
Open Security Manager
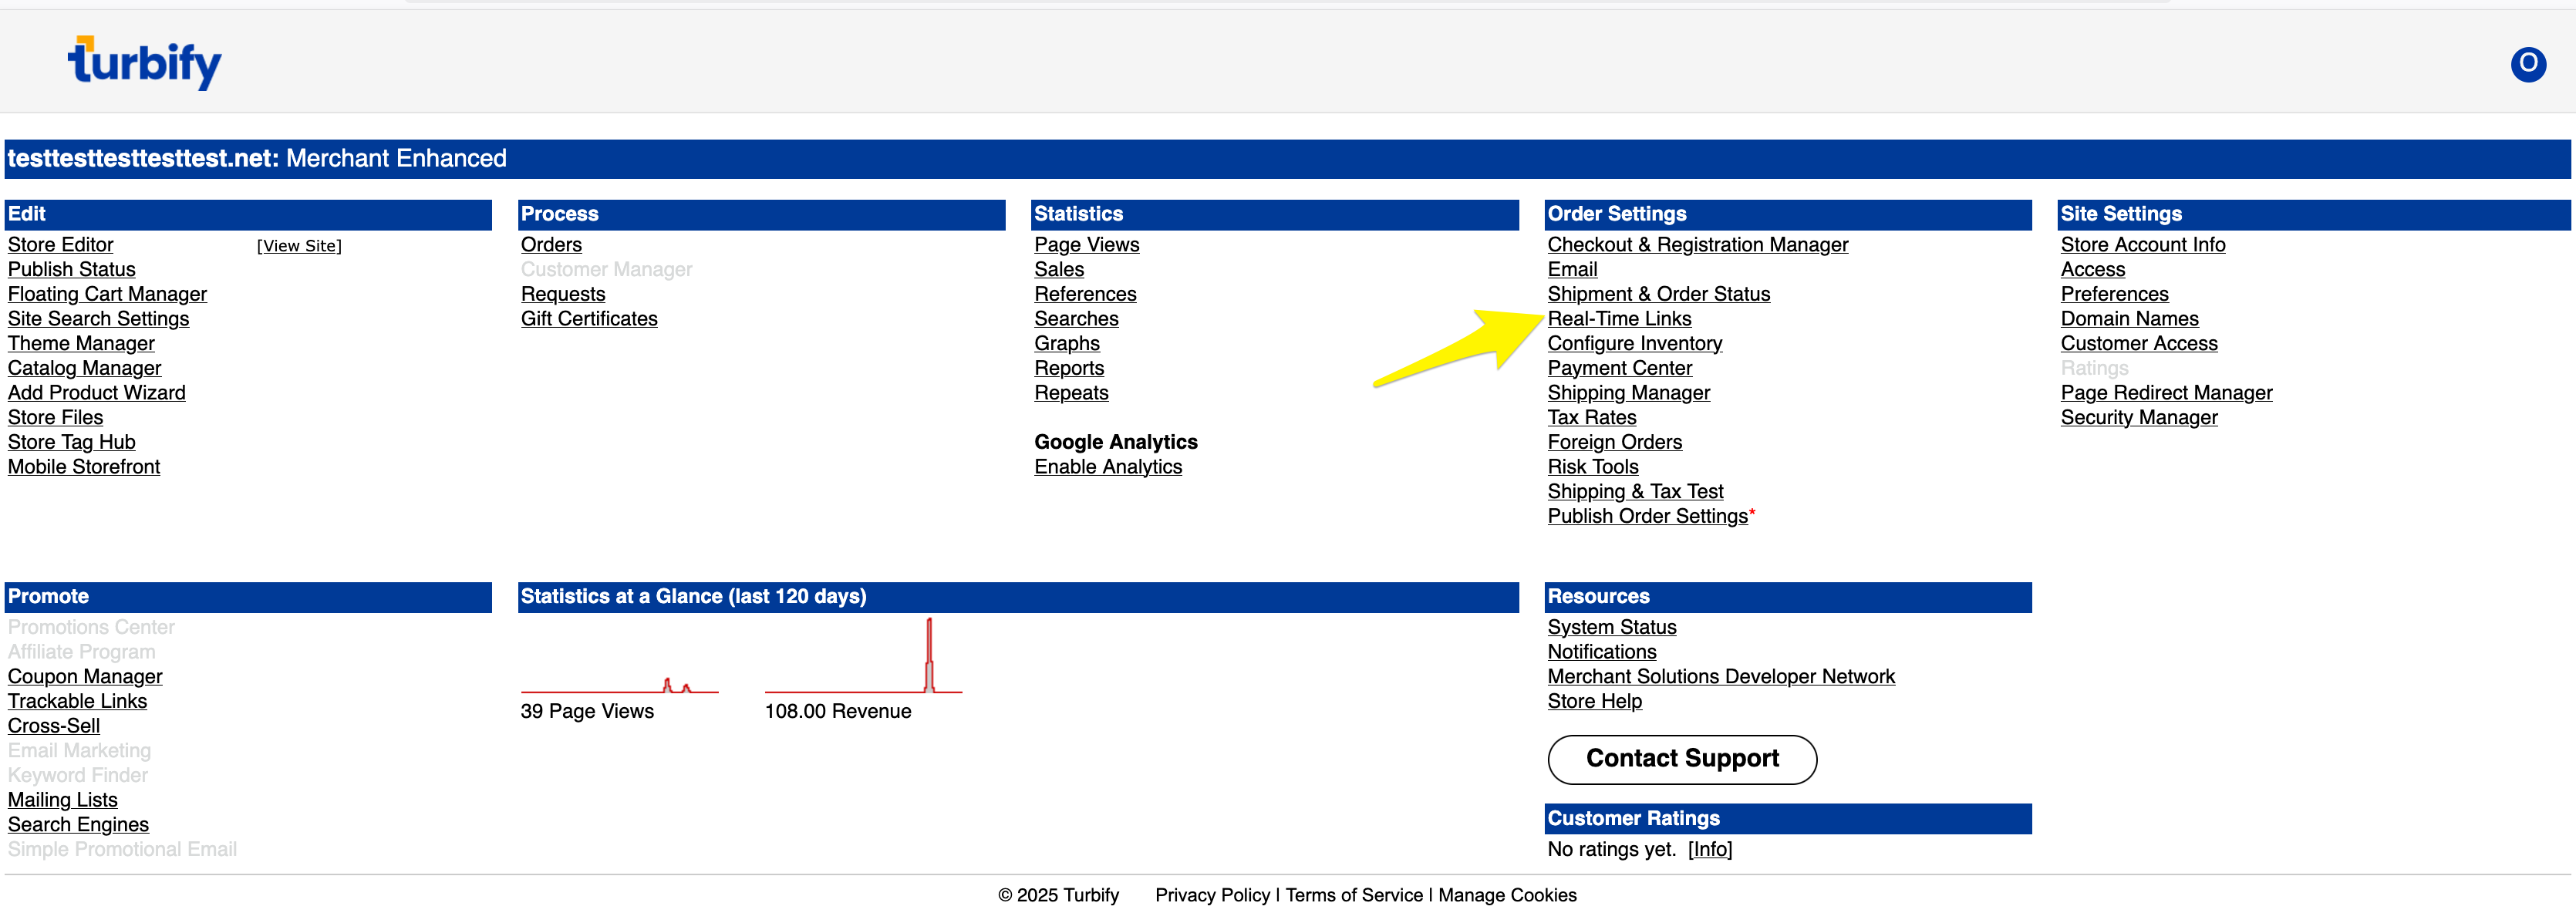coord(2138,418)
